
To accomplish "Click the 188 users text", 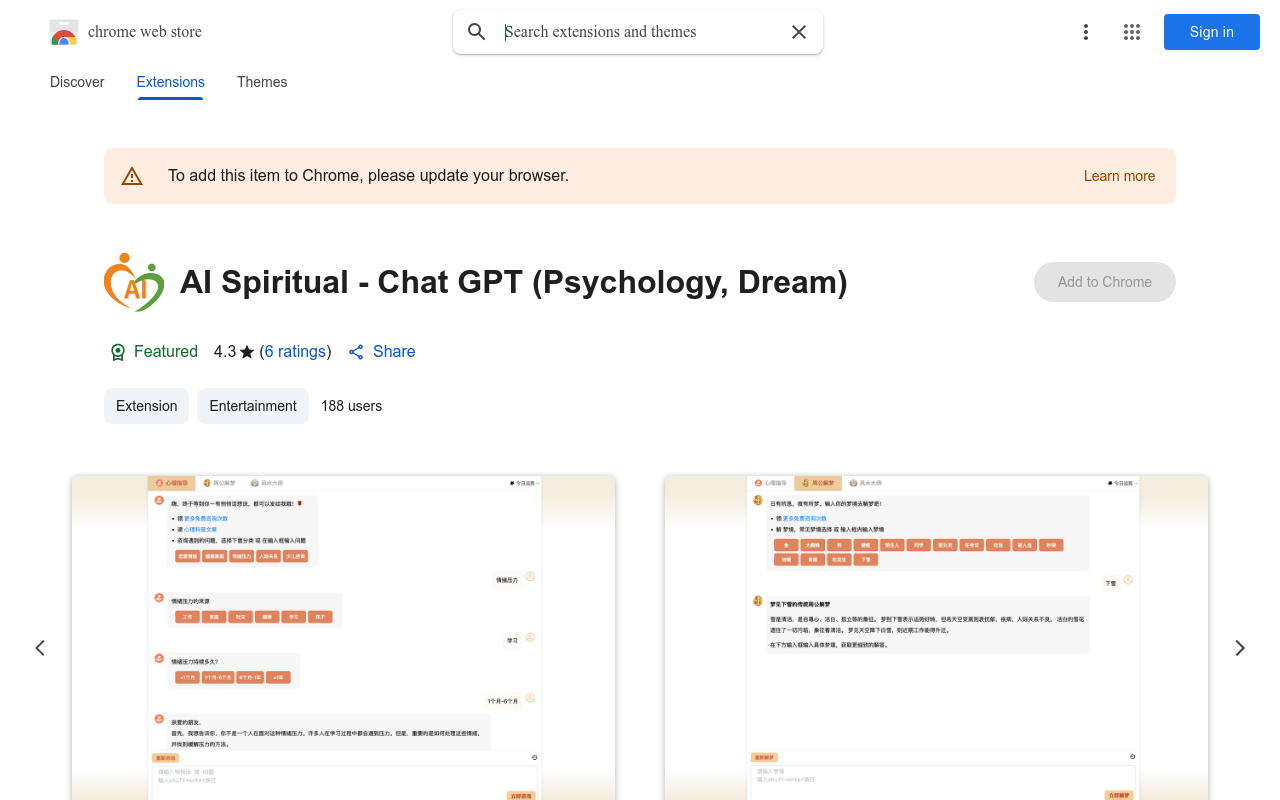I will 351,406.
